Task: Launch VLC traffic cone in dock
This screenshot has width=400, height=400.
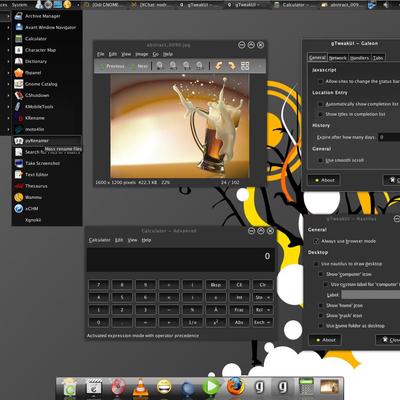Action: [x=141, y=387]
